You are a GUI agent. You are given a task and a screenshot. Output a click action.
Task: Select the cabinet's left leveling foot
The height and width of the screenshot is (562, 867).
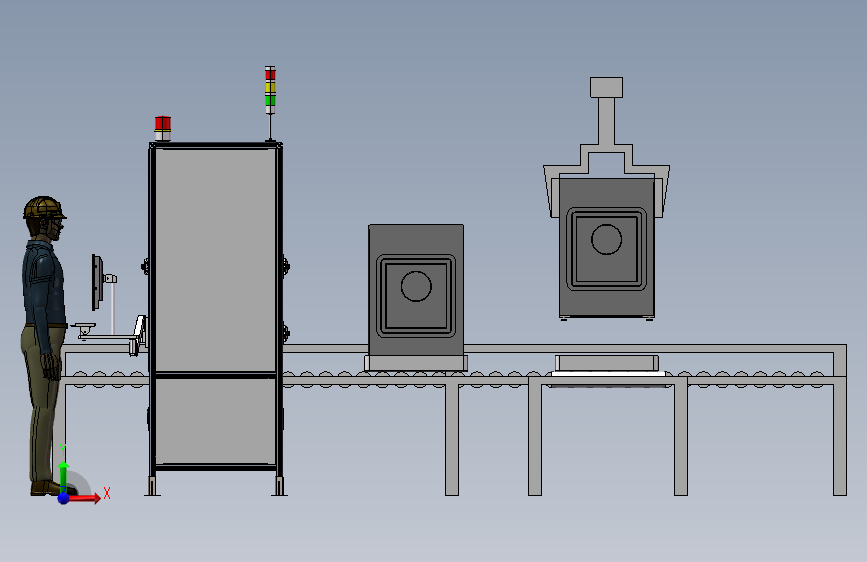[153, 486]
